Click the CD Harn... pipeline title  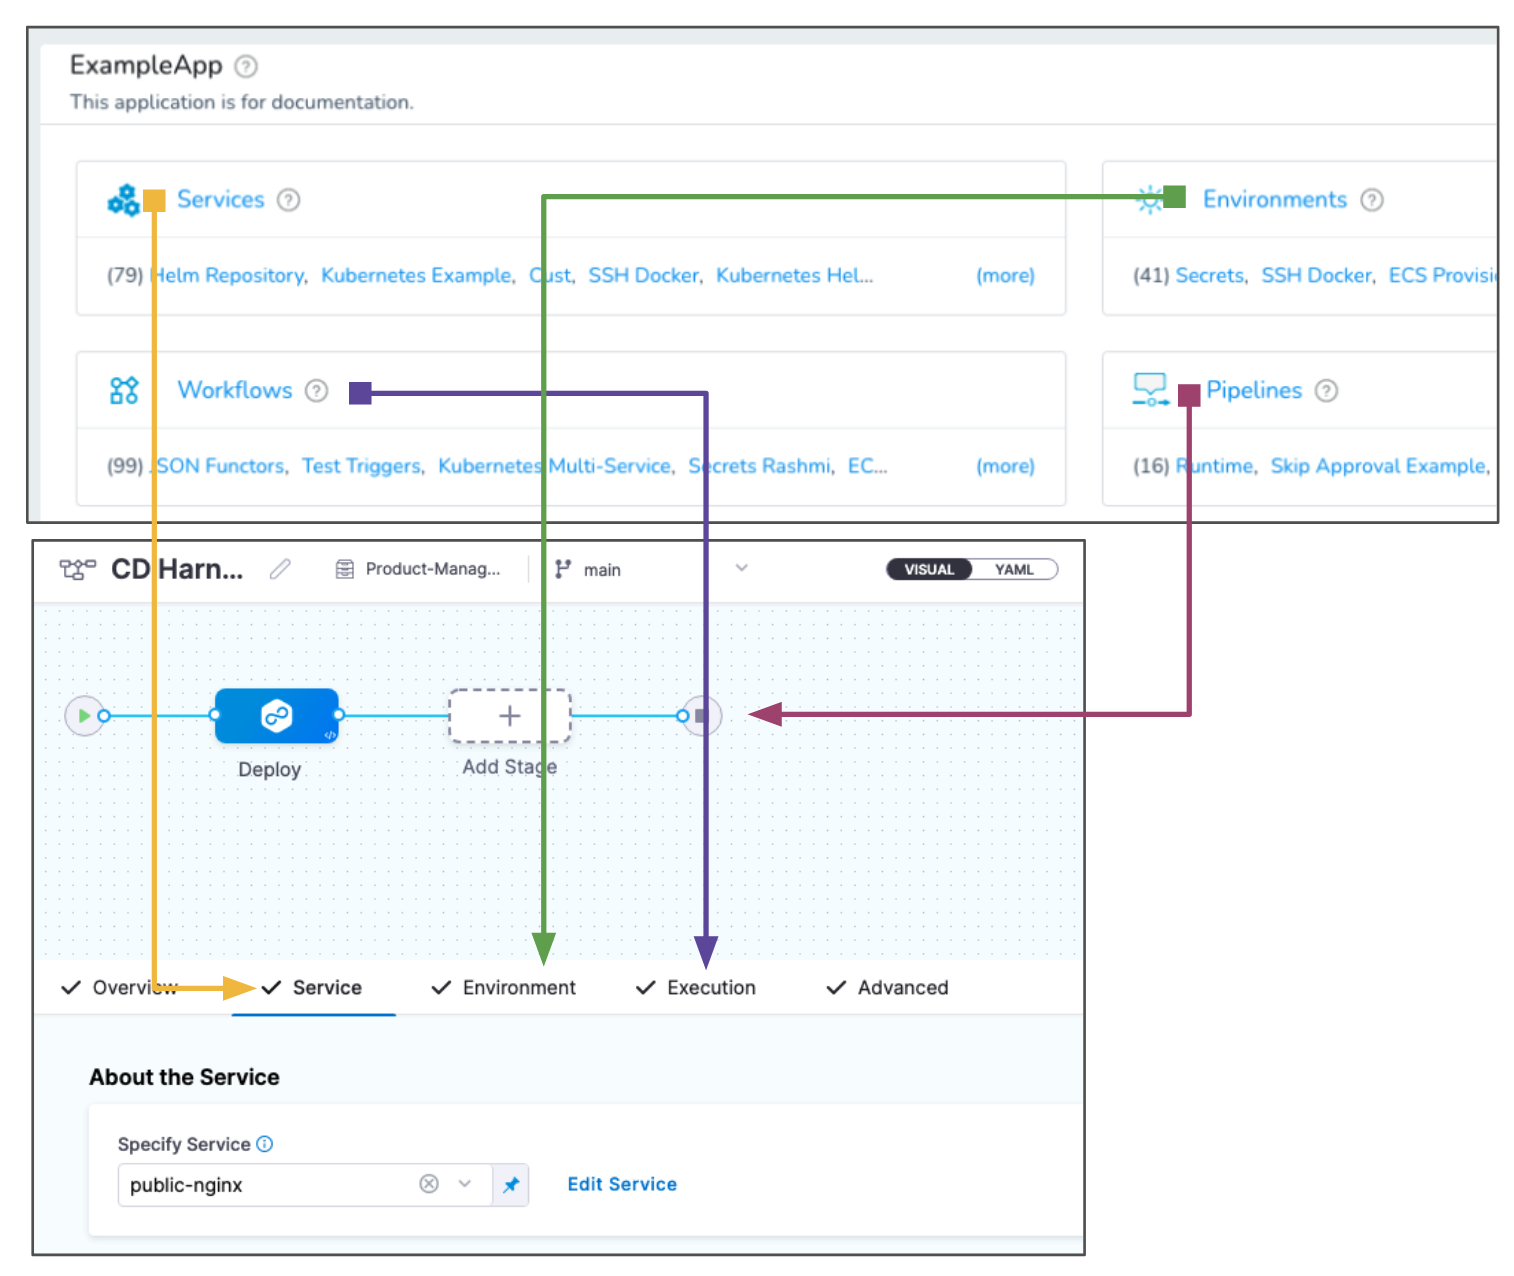(177, 569)
